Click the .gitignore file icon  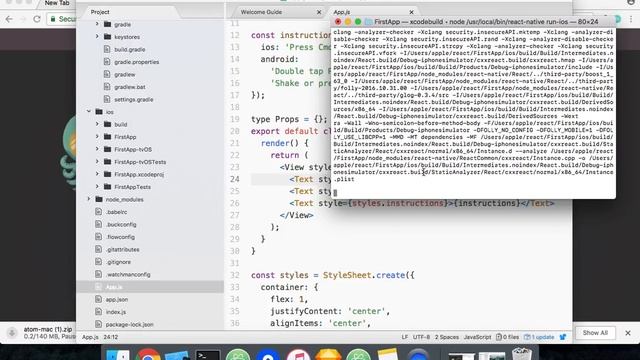coord(98,262)
